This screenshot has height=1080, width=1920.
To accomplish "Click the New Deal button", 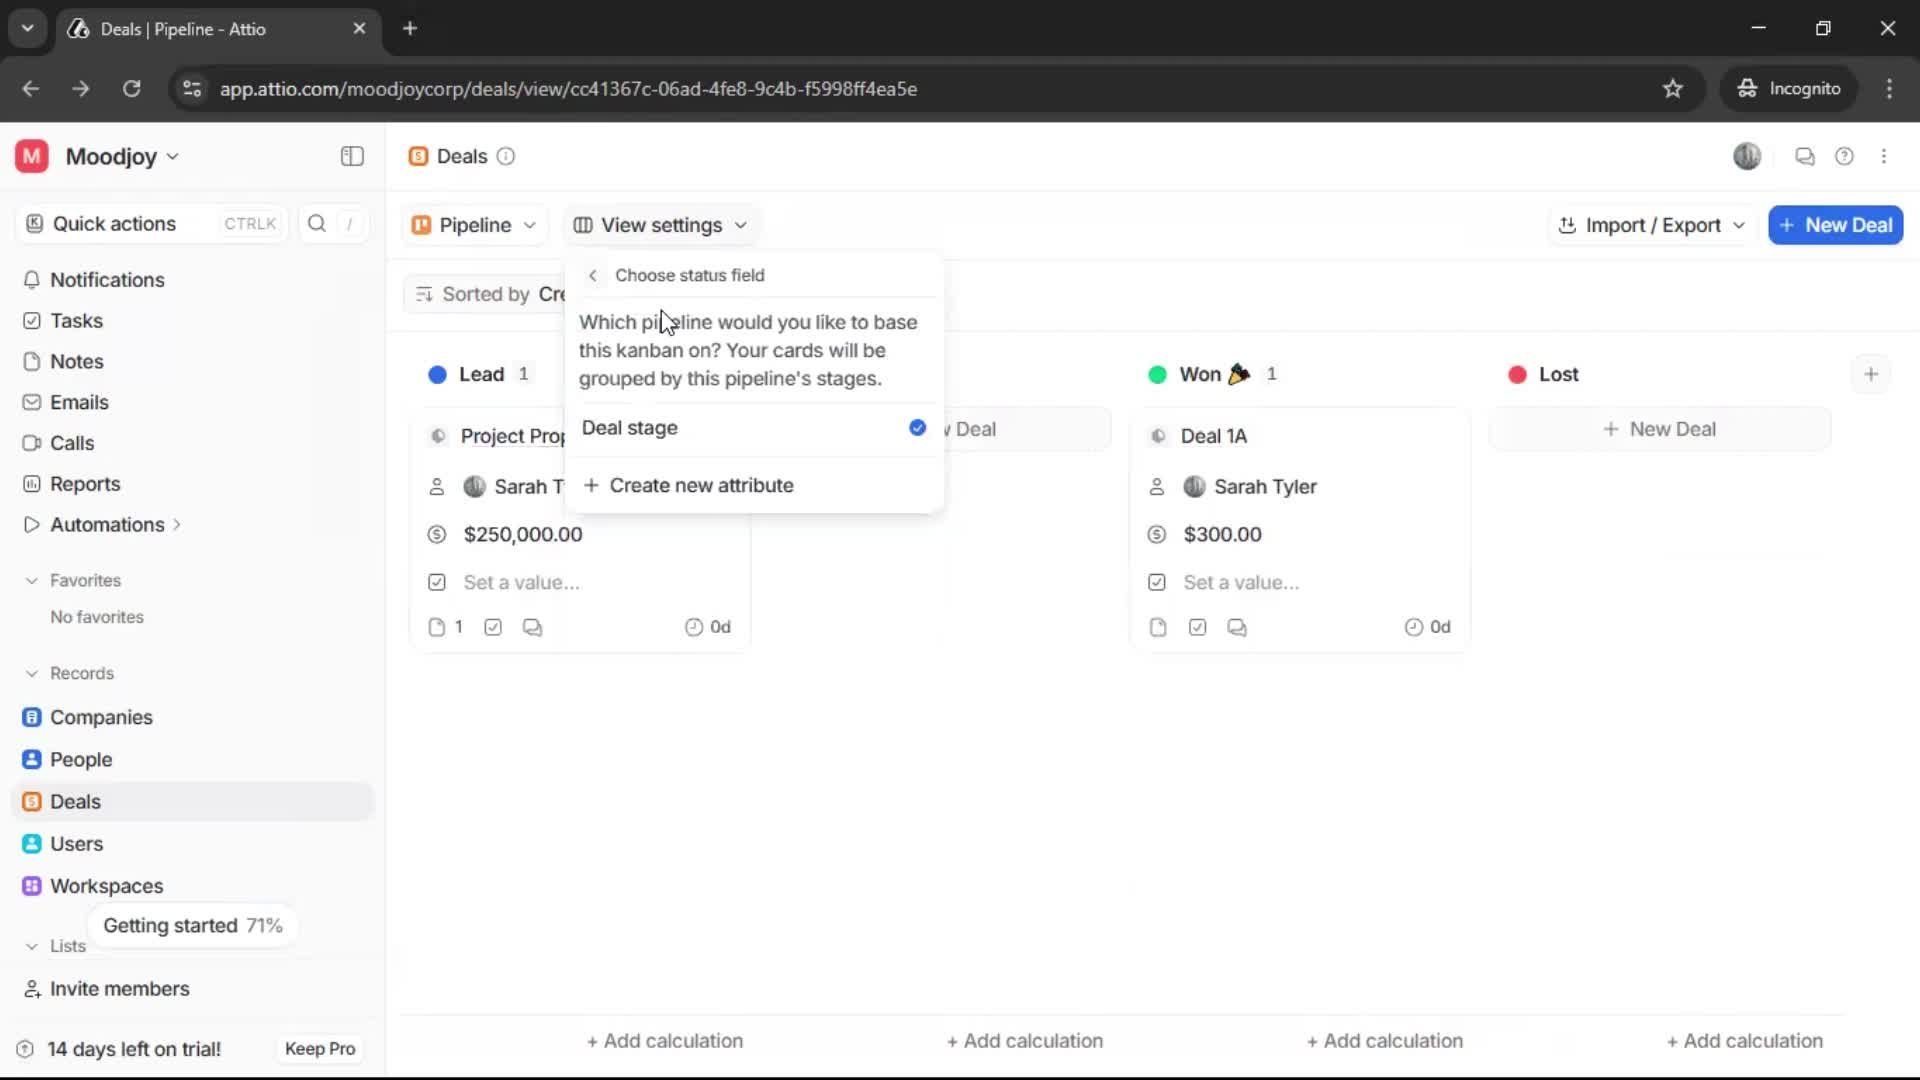I will click(x=1836, y=225).
